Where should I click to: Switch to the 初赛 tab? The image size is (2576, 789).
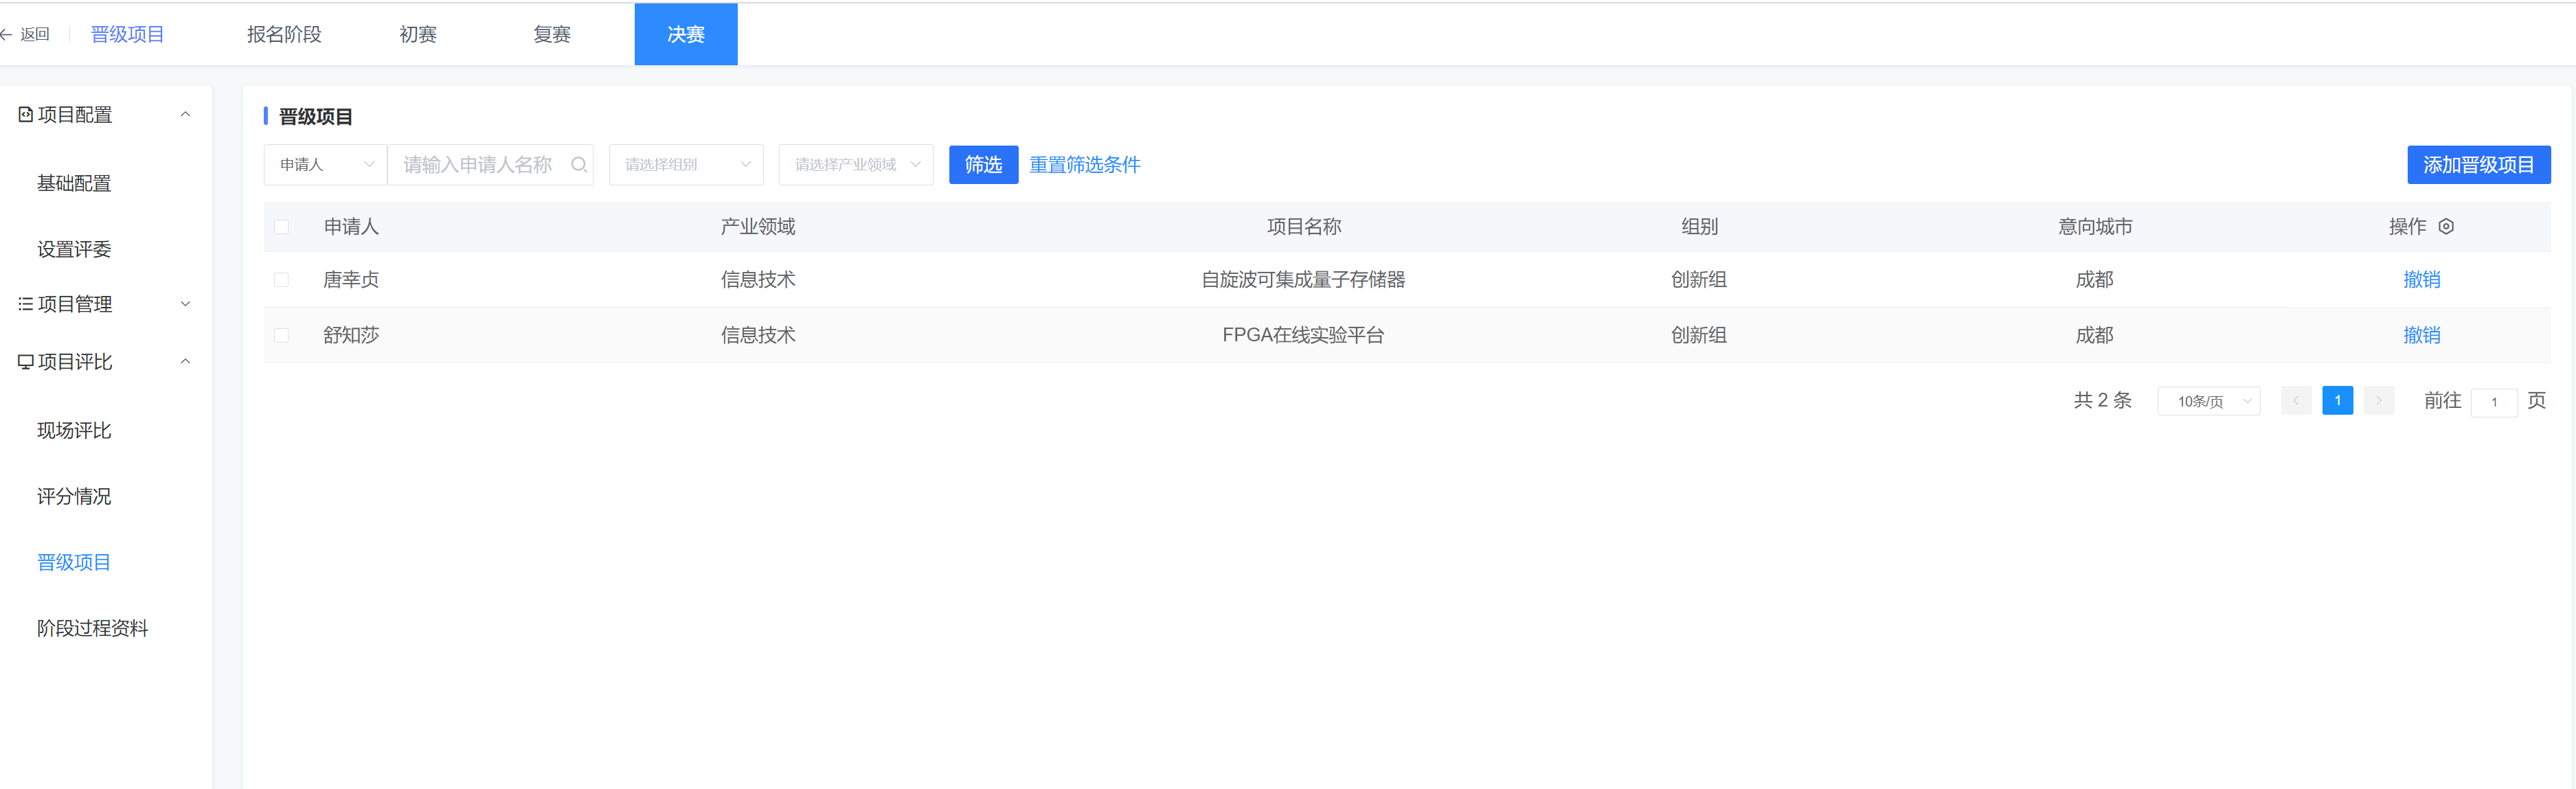click(x=418, y=34)
